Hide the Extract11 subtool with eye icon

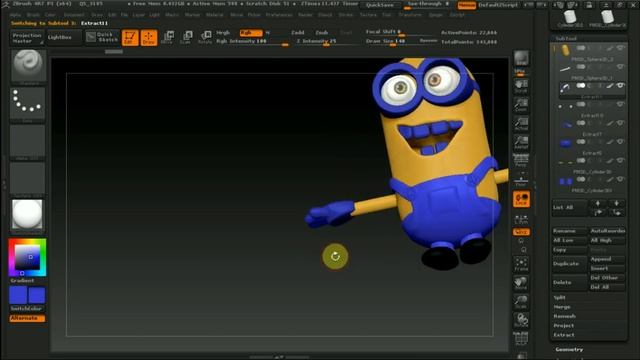tap(620, 86)
